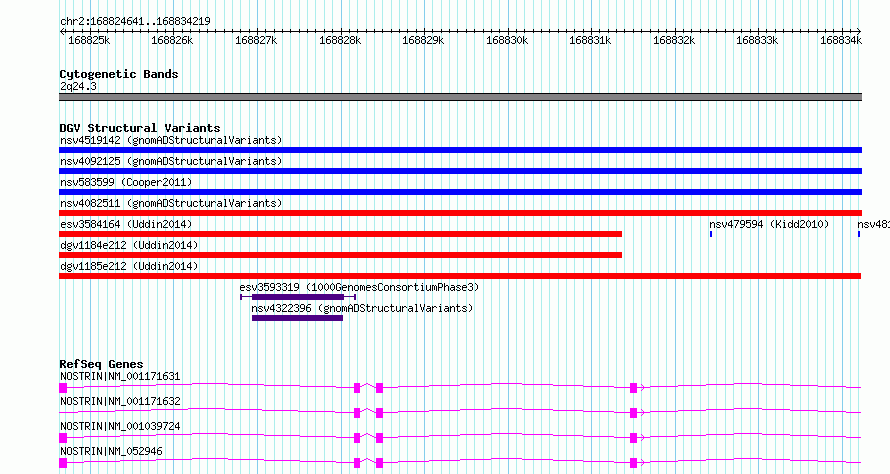
Task: Open the esv3584164 (Uddin2014) label
Action: click(x=126, y=224)
